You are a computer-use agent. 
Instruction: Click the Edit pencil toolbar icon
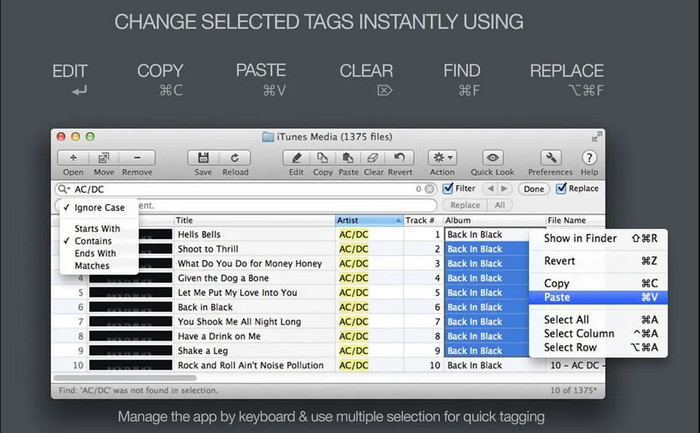(x=296, y=158)
